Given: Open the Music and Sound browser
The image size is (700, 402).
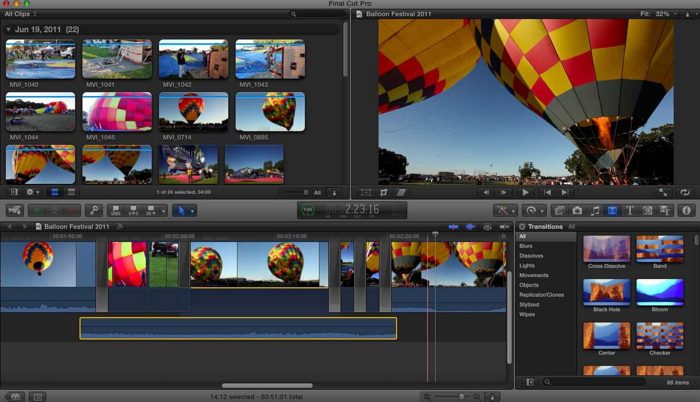Looking at the screenshot, I should point(595,210).
